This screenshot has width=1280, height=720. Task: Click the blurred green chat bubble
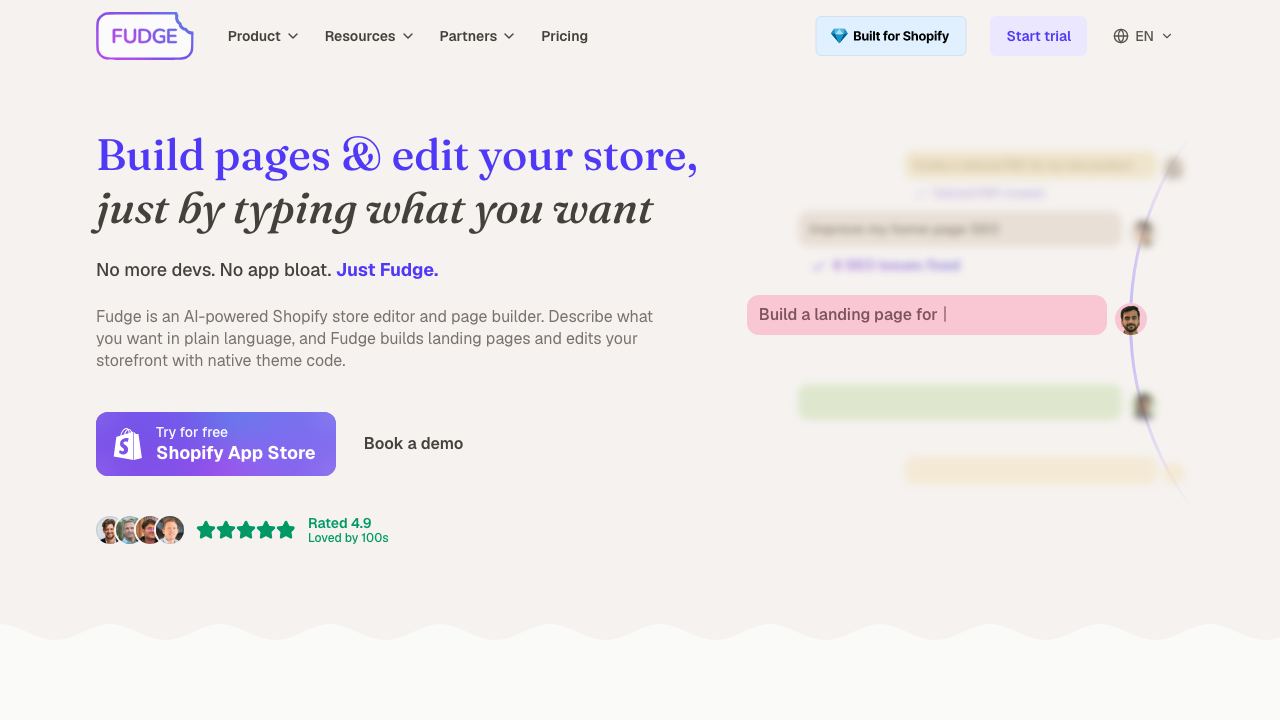(x=960, y=402)
